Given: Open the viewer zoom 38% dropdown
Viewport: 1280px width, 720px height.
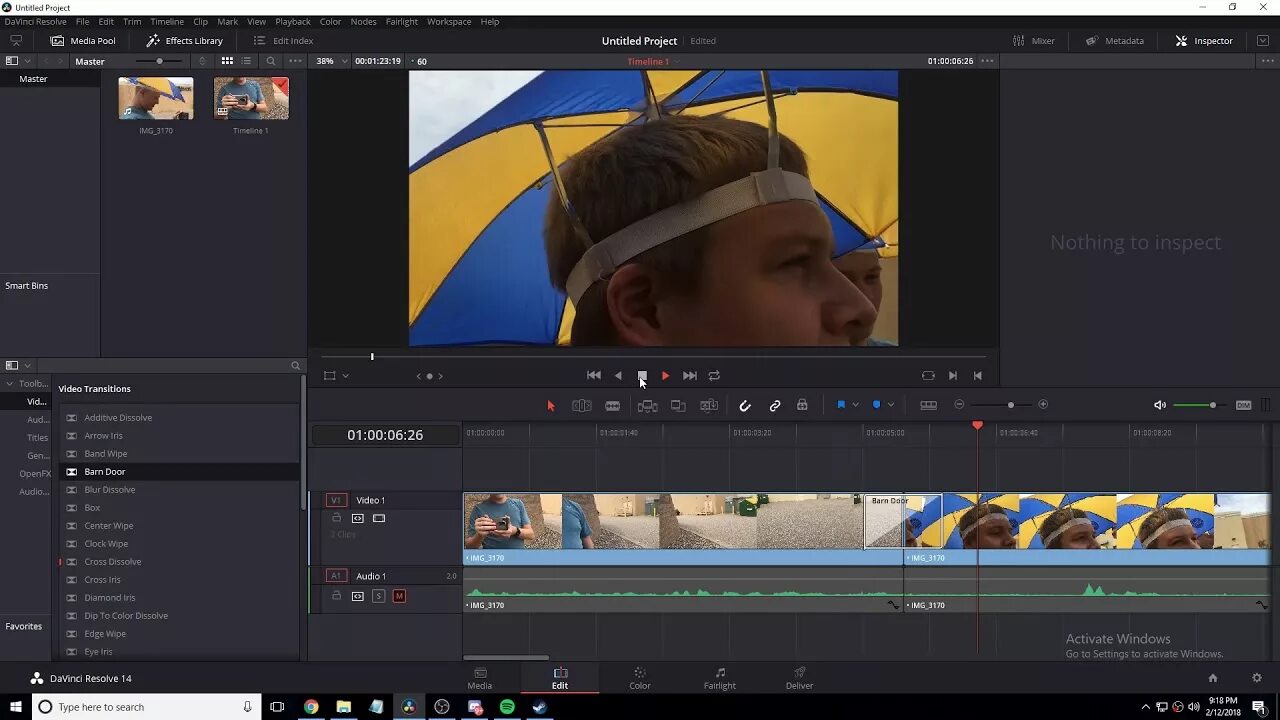Looking at the screenshot, I should [x=344, y=61].
